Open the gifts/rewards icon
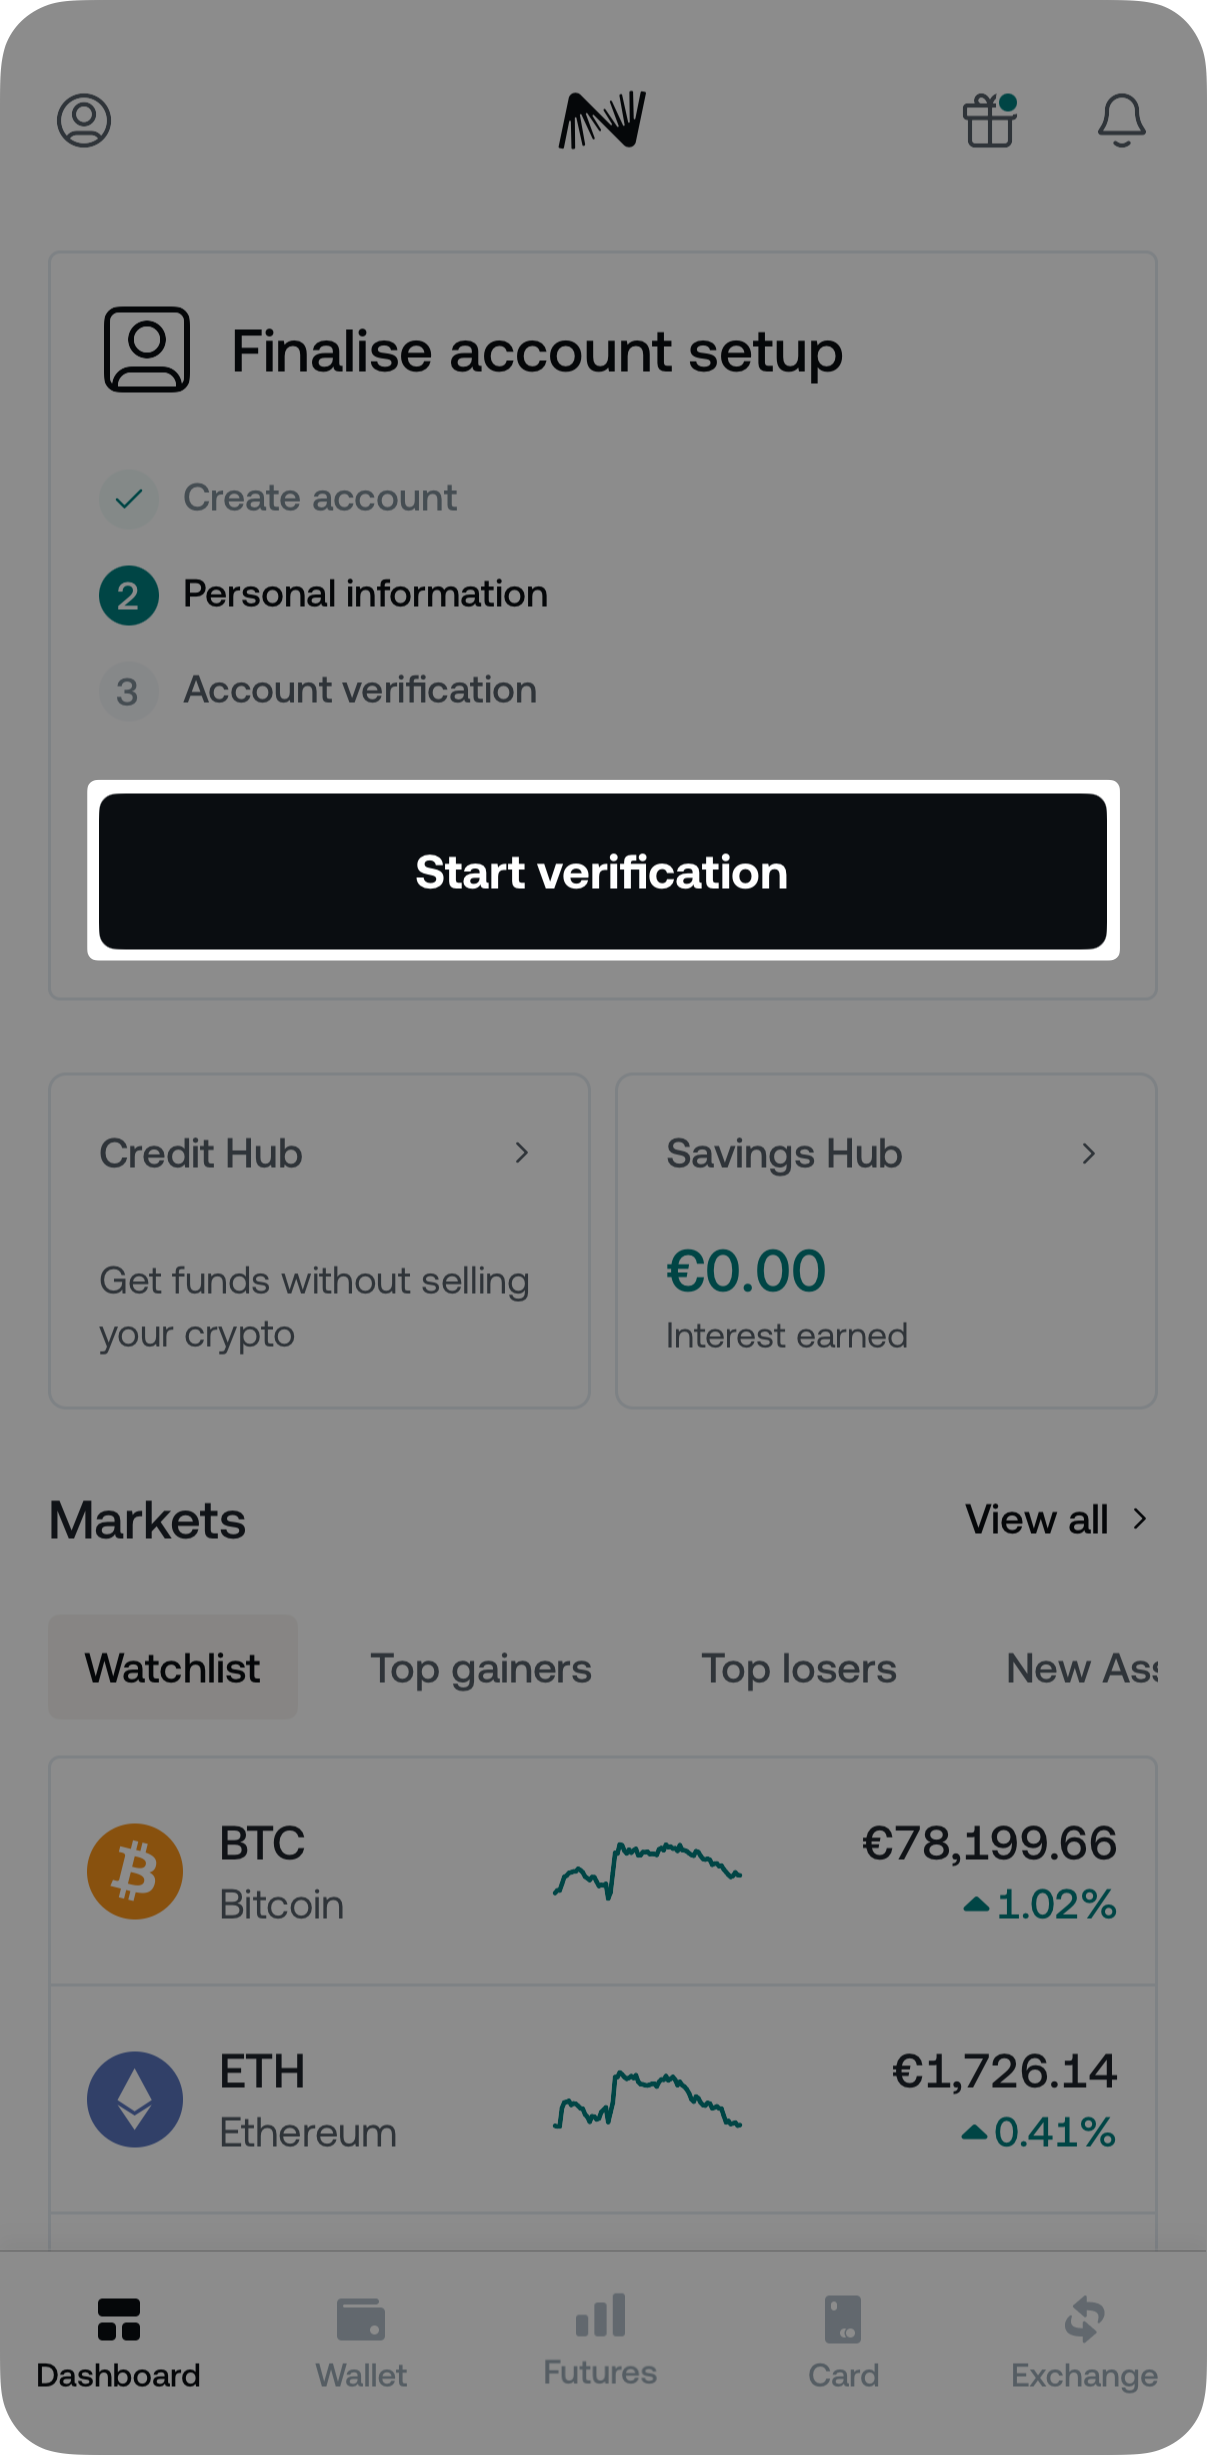Screen dimensions: 1207x2455 [x=991, y=122]
